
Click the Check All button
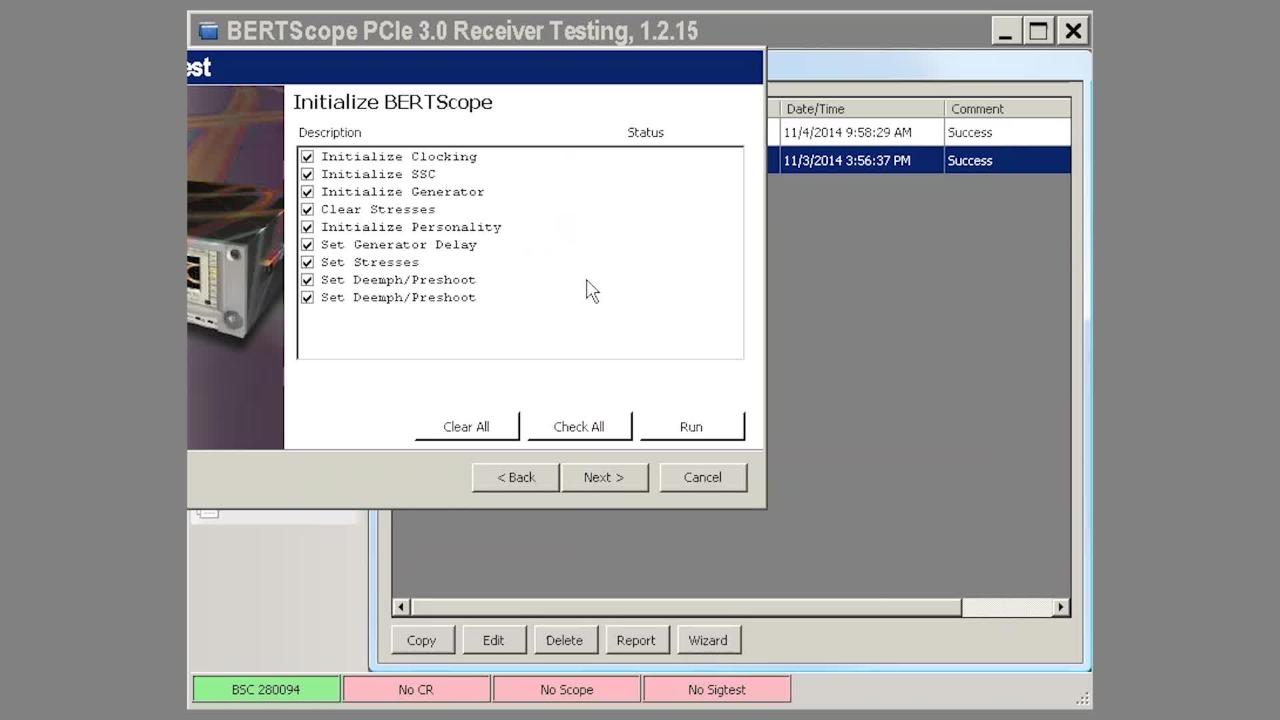tap(579, 427)
